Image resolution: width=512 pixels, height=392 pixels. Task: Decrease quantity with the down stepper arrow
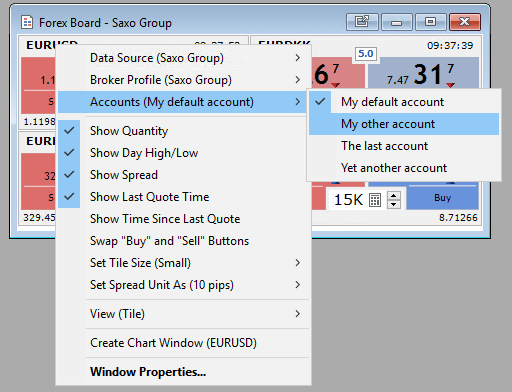(x=394, y=204)
